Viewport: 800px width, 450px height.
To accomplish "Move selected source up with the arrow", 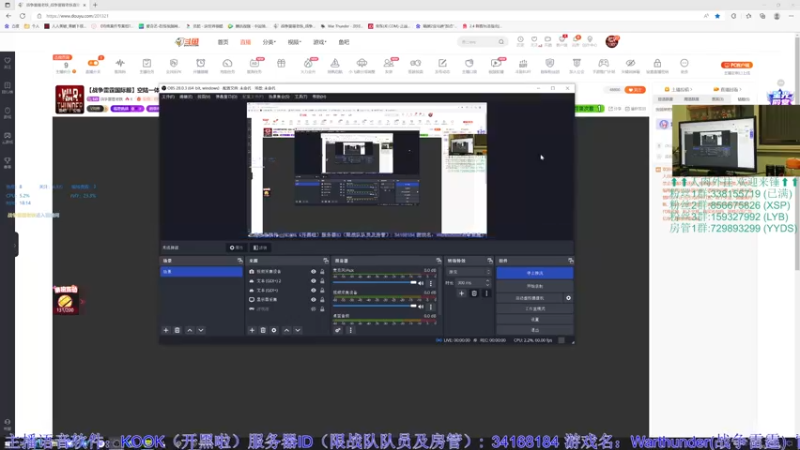I will [x=286, y=330].
